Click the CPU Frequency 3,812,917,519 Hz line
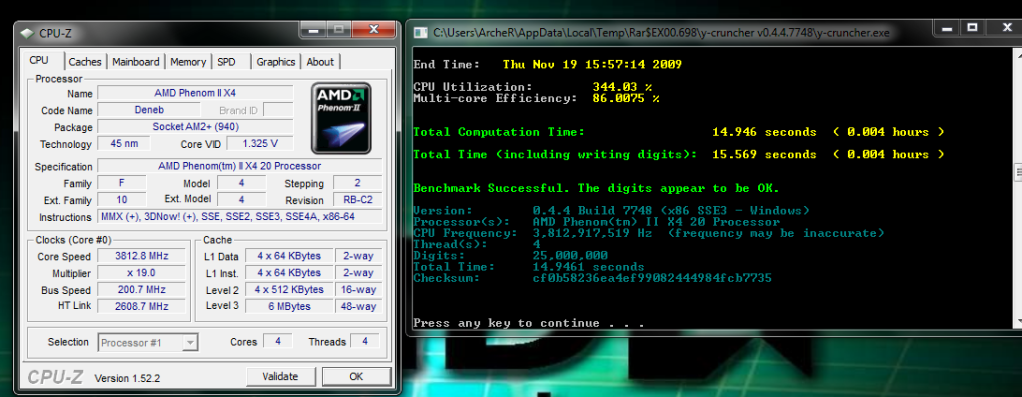Image resolution: width=1022 pixels, height=397 pixels. 649,233
